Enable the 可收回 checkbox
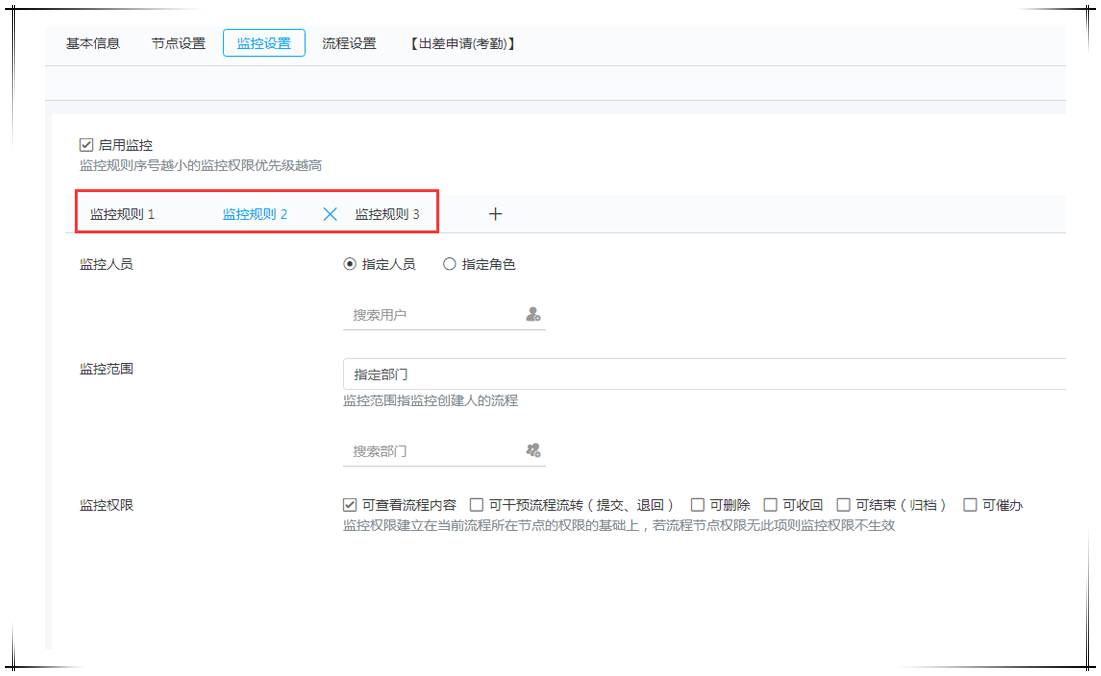 click(771, 505)
